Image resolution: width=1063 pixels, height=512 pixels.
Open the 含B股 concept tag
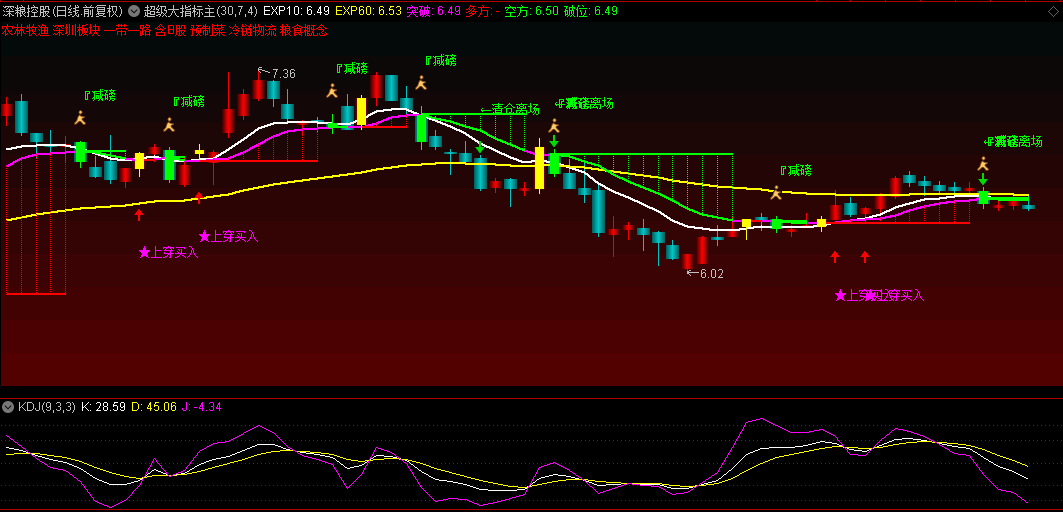click(169, 31)
